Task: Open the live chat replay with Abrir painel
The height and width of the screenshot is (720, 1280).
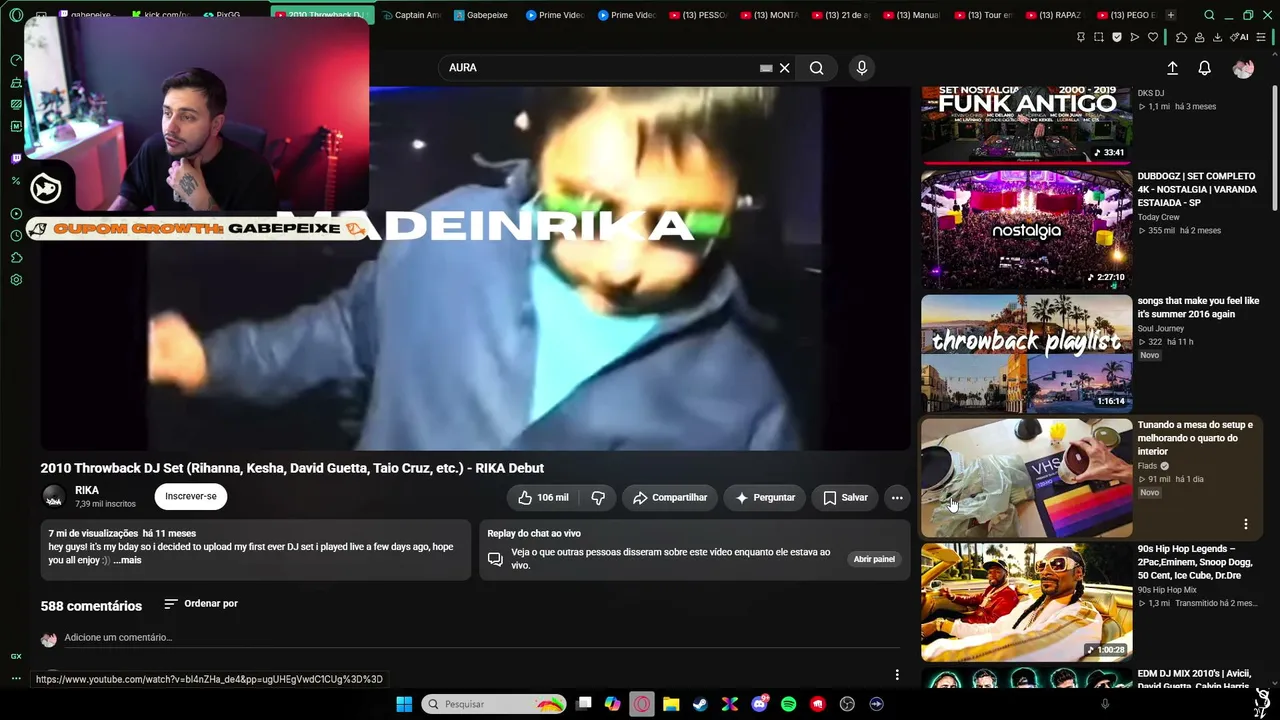Action: (x=874, y=559)
